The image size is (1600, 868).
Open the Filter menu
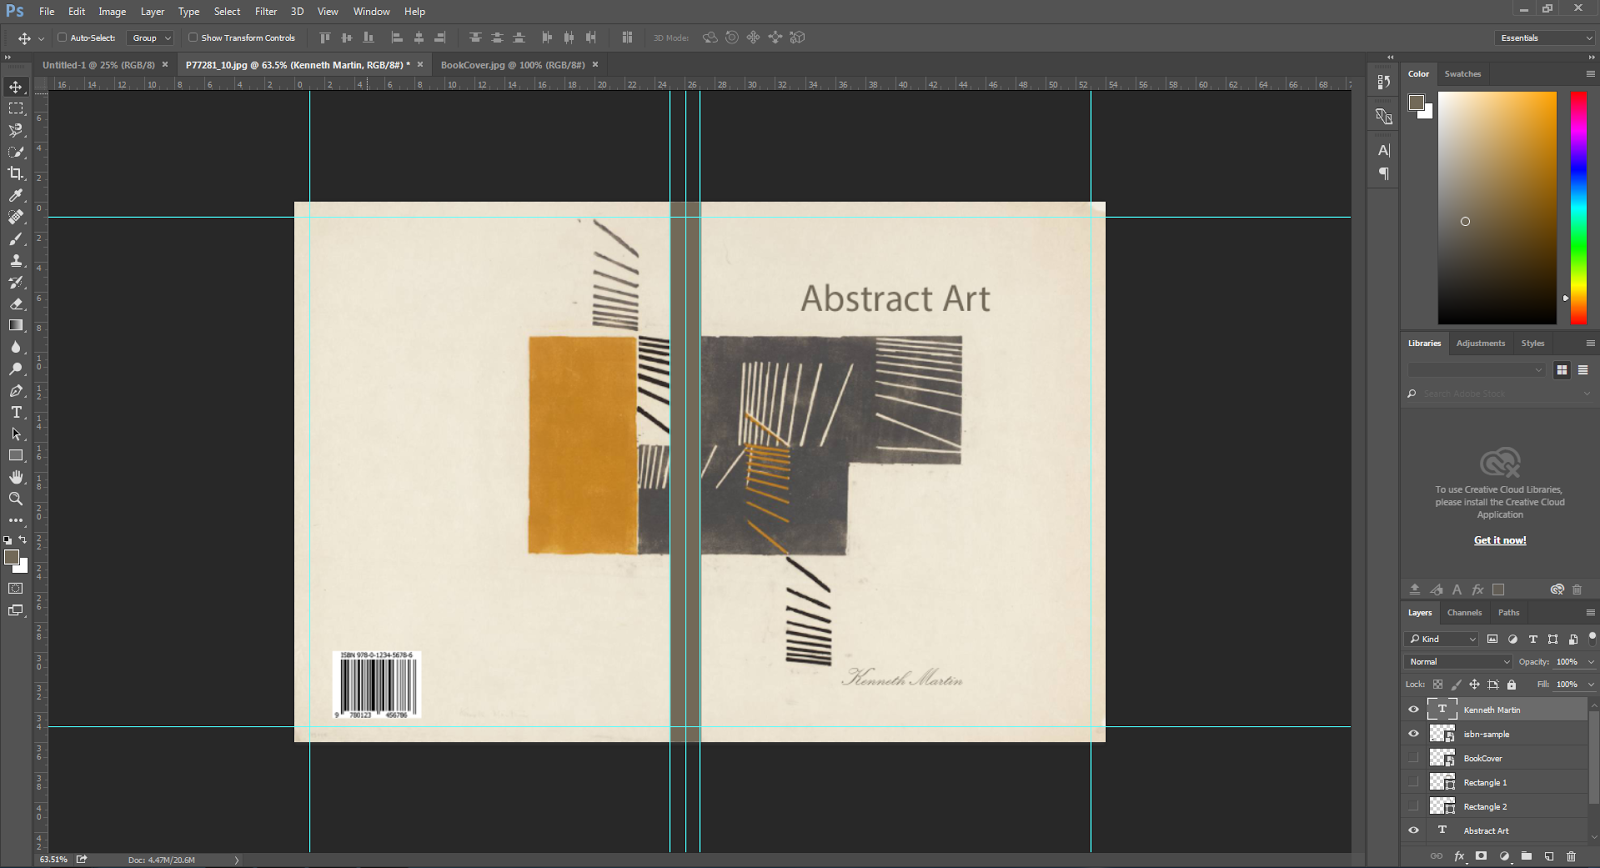(x=266, y=11)
